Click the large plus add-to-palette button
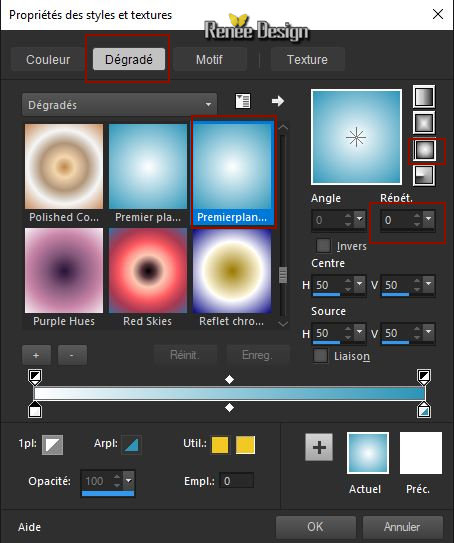Viewport: 454px width, 543px height. coord(319,447)
